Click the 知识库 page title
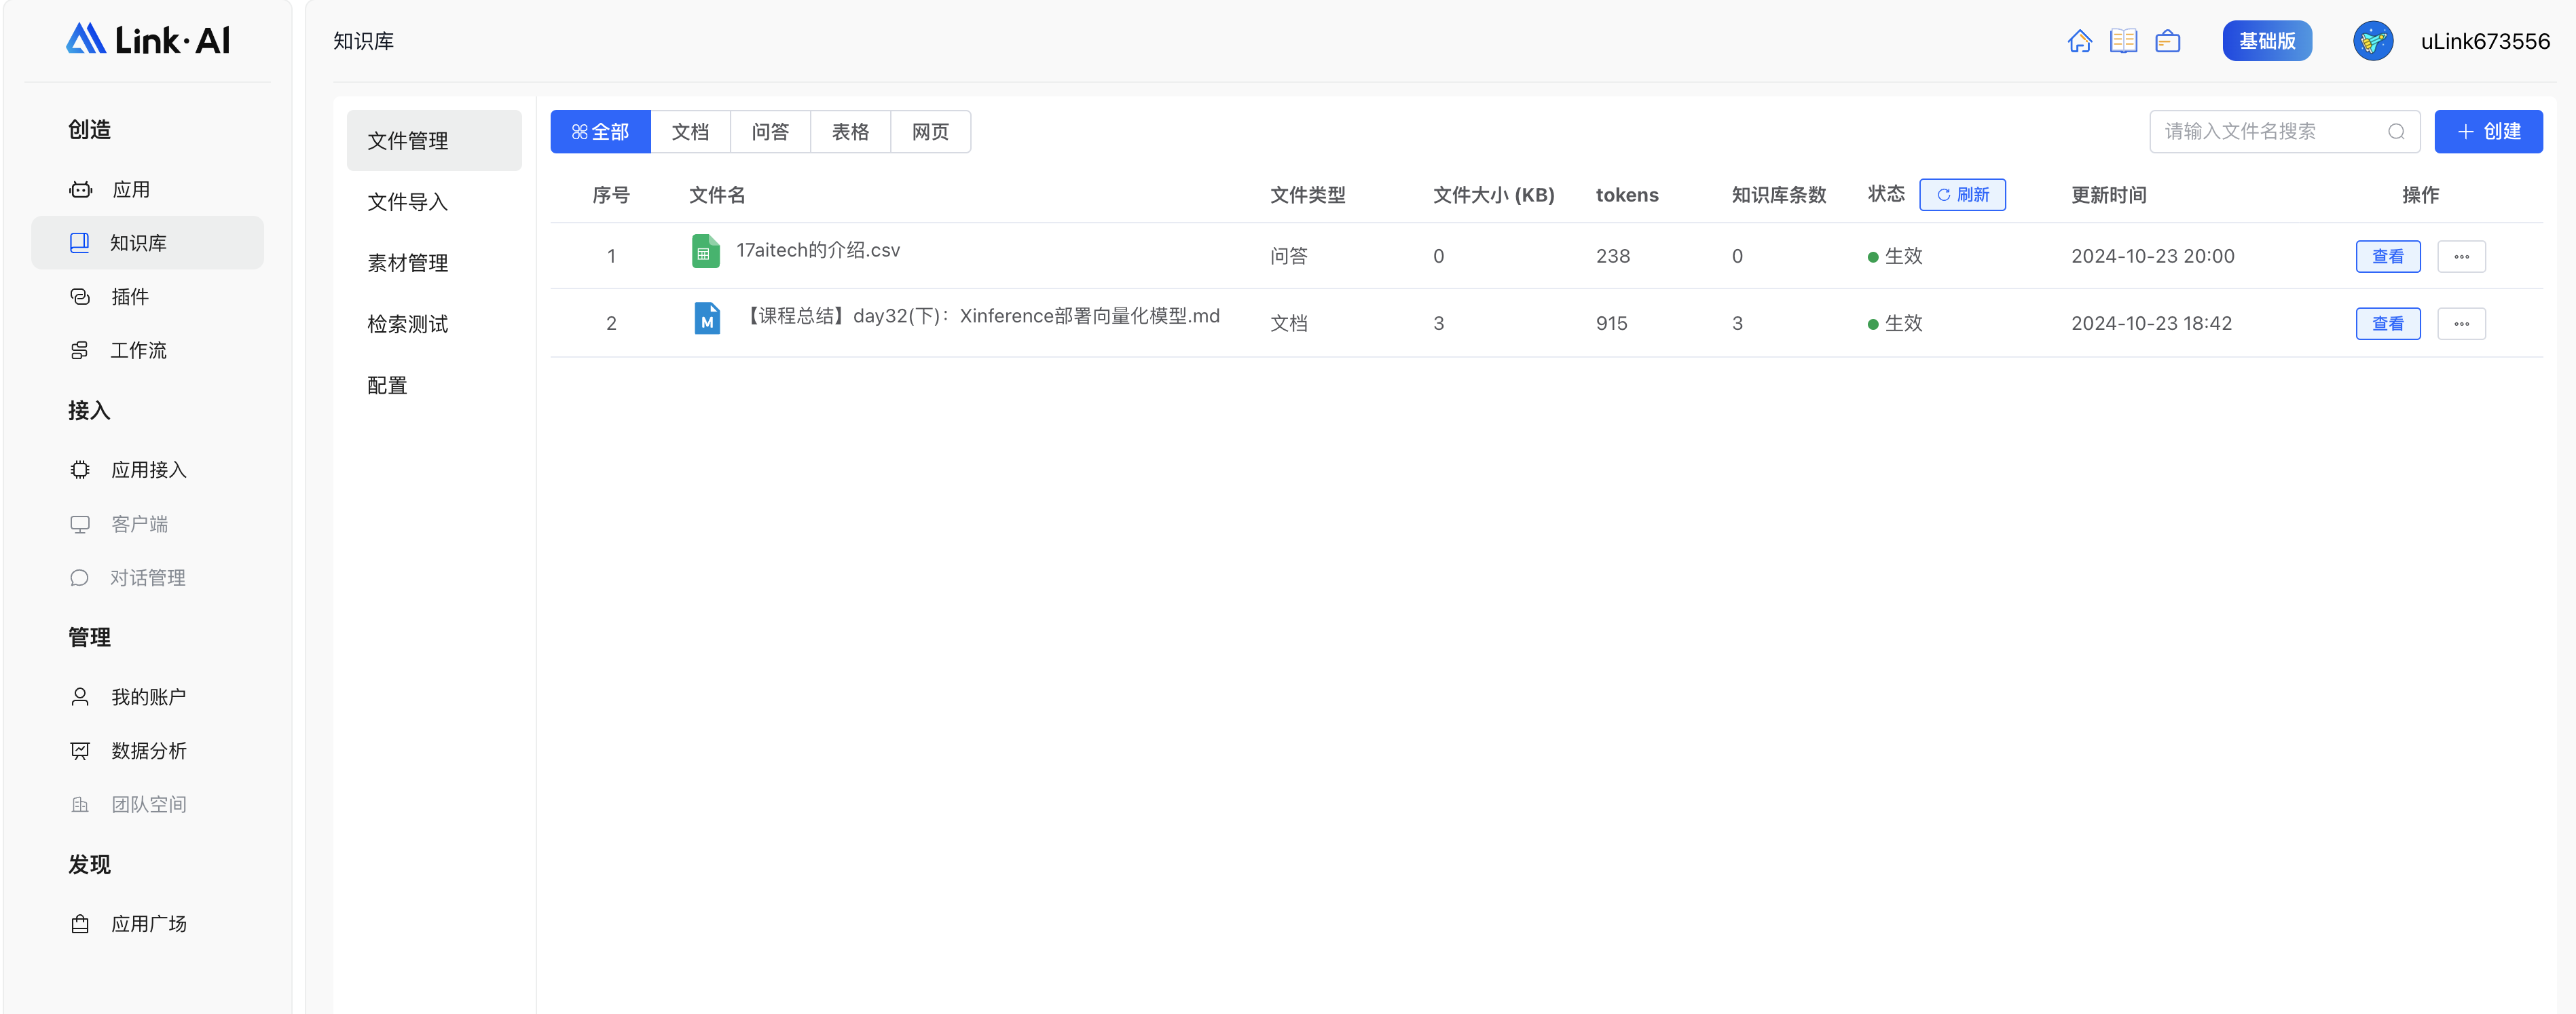2576x1014 pixels. 363,41
